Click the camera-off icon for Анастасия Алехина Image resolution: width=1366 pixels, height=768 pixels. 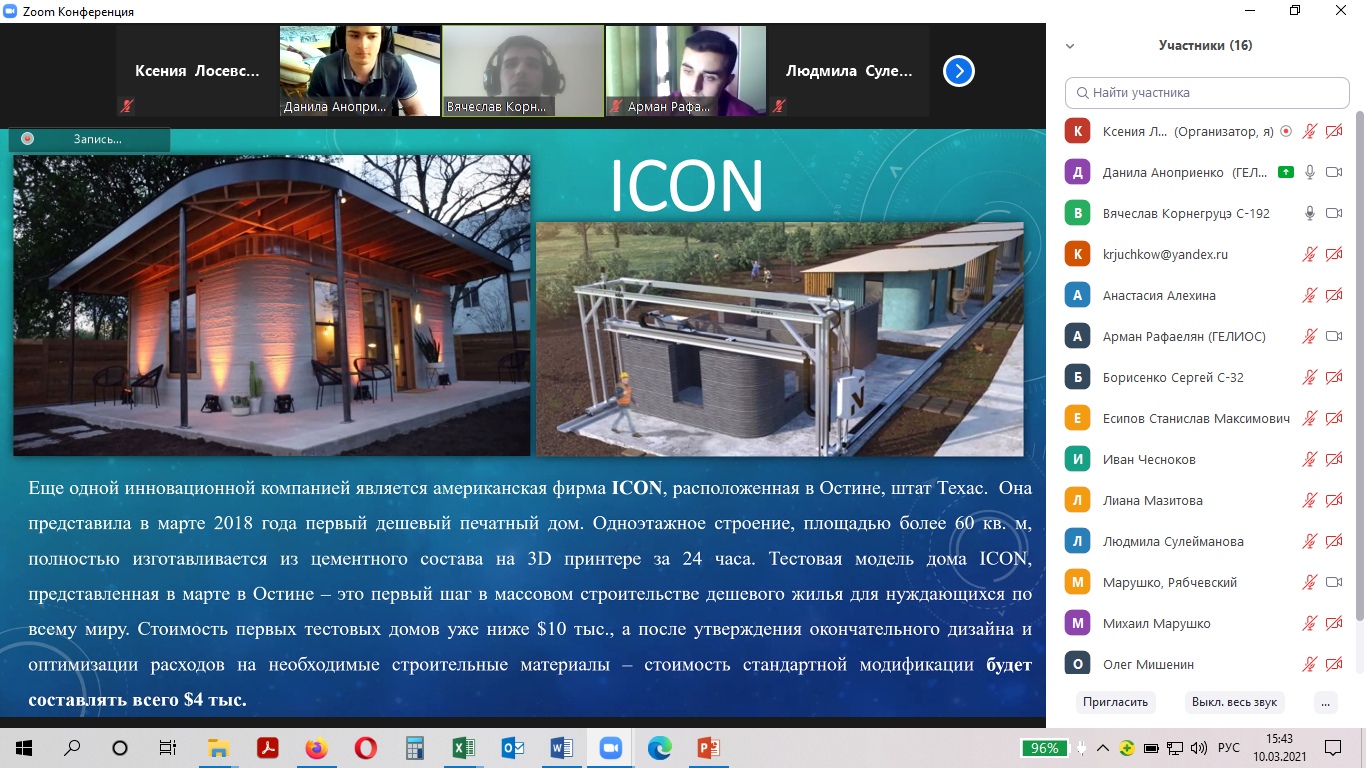pyautogui.click(x=1333, y=295)
